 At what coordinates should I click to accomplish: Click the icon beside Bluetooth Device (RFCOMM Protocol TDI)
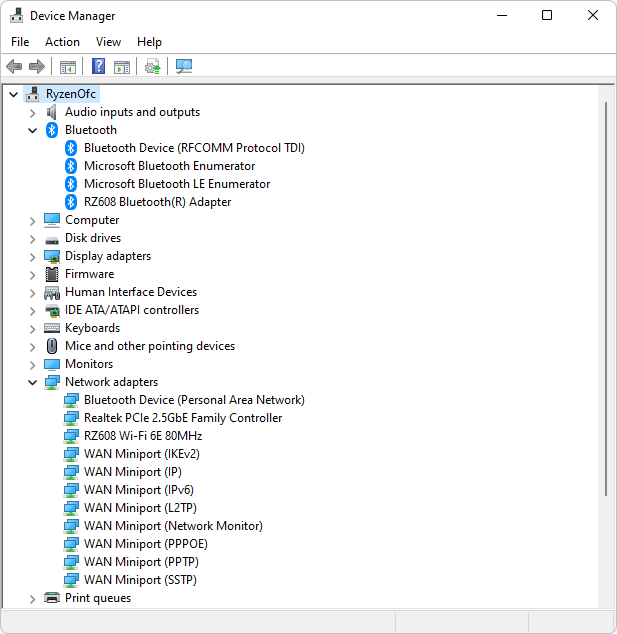(x=71, y=148)
